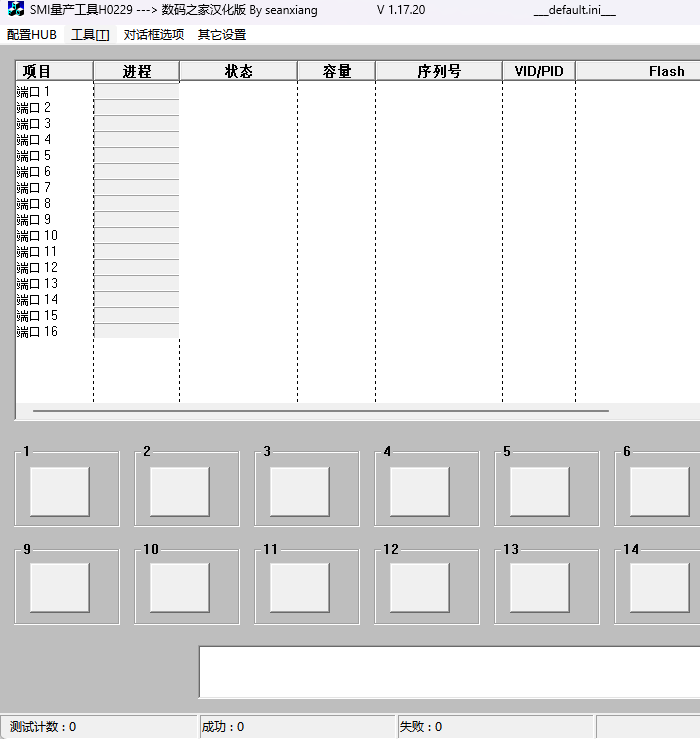Image resolution: width=700 pixels, height=739 pixels.
Task: Click the 进程 column header
Action: coord(136,71)
